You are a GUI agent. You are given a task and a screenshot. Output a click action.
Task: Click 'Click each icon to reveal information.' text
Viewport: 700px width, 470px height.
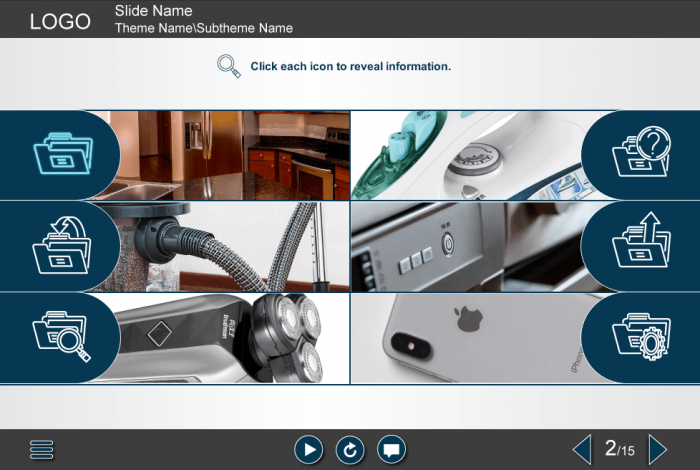pos(350,67)
